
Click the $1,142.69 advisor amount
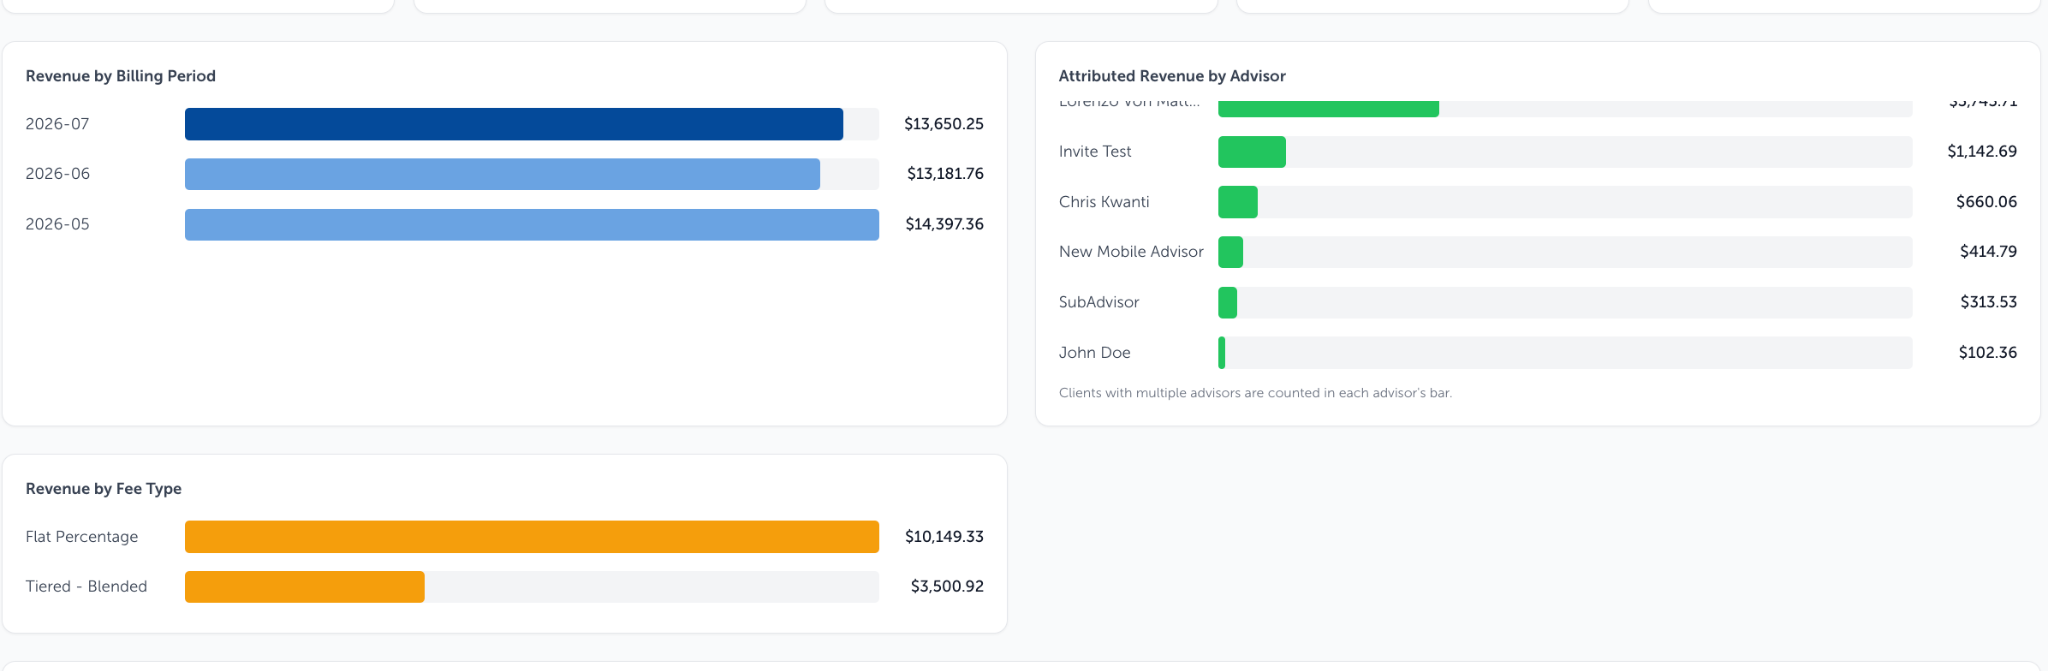[x=1982, y=152]
